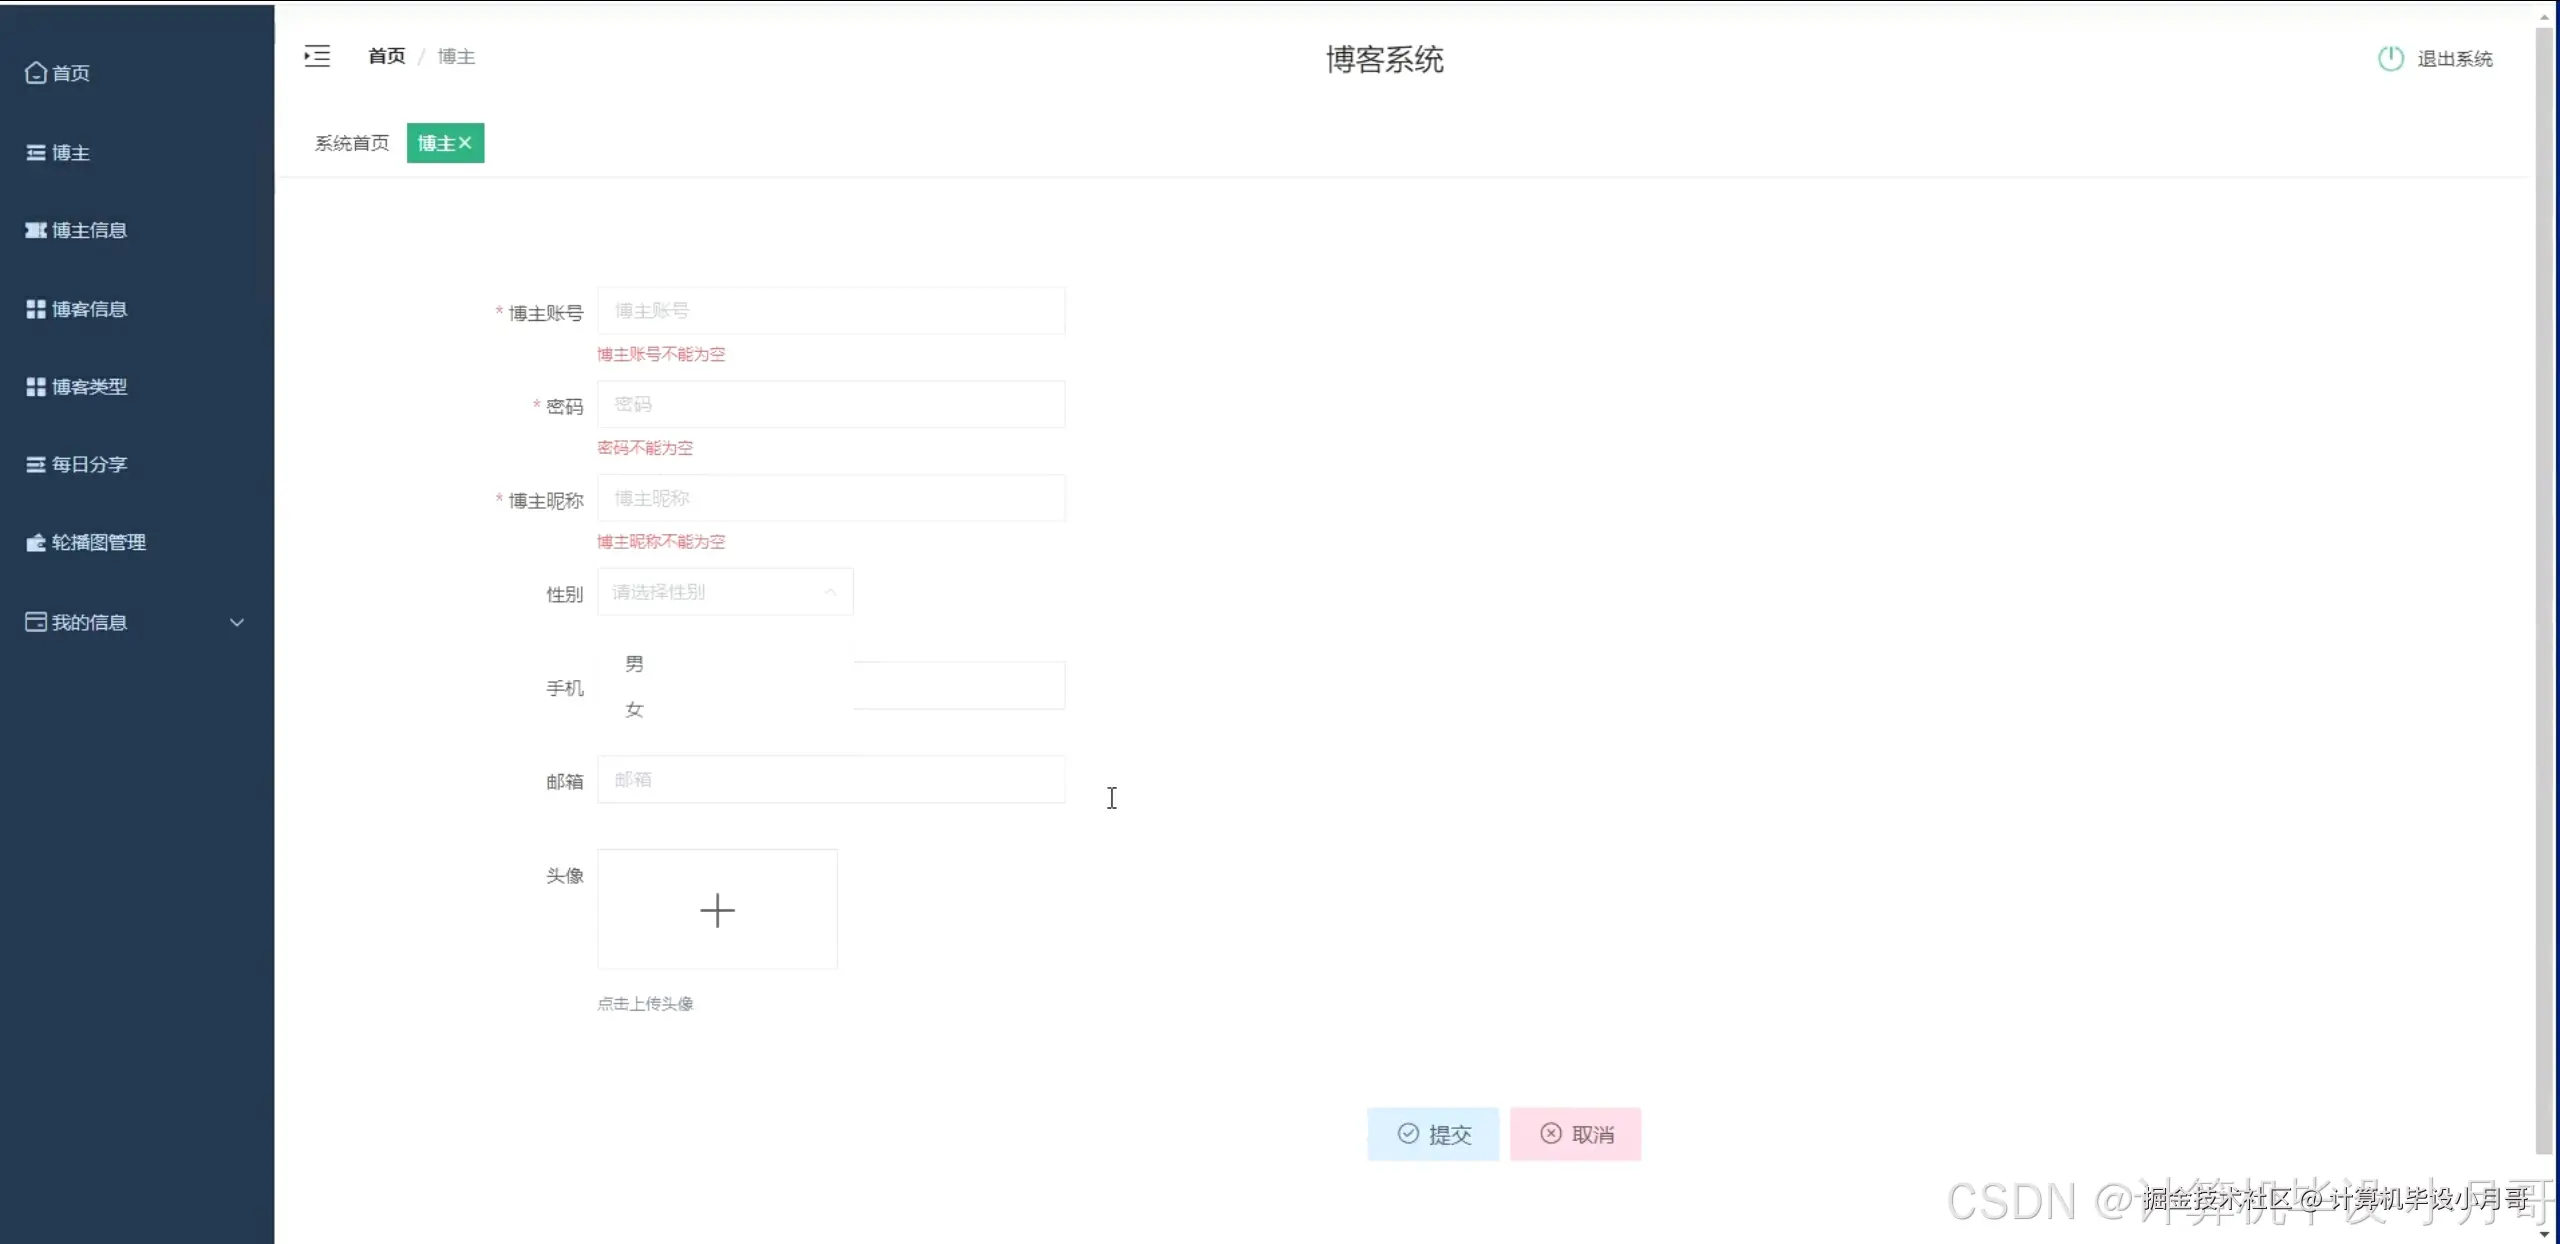Expand 我的信息 sidebar submenu chevron

pyautogui.click(x=237, y=622)
